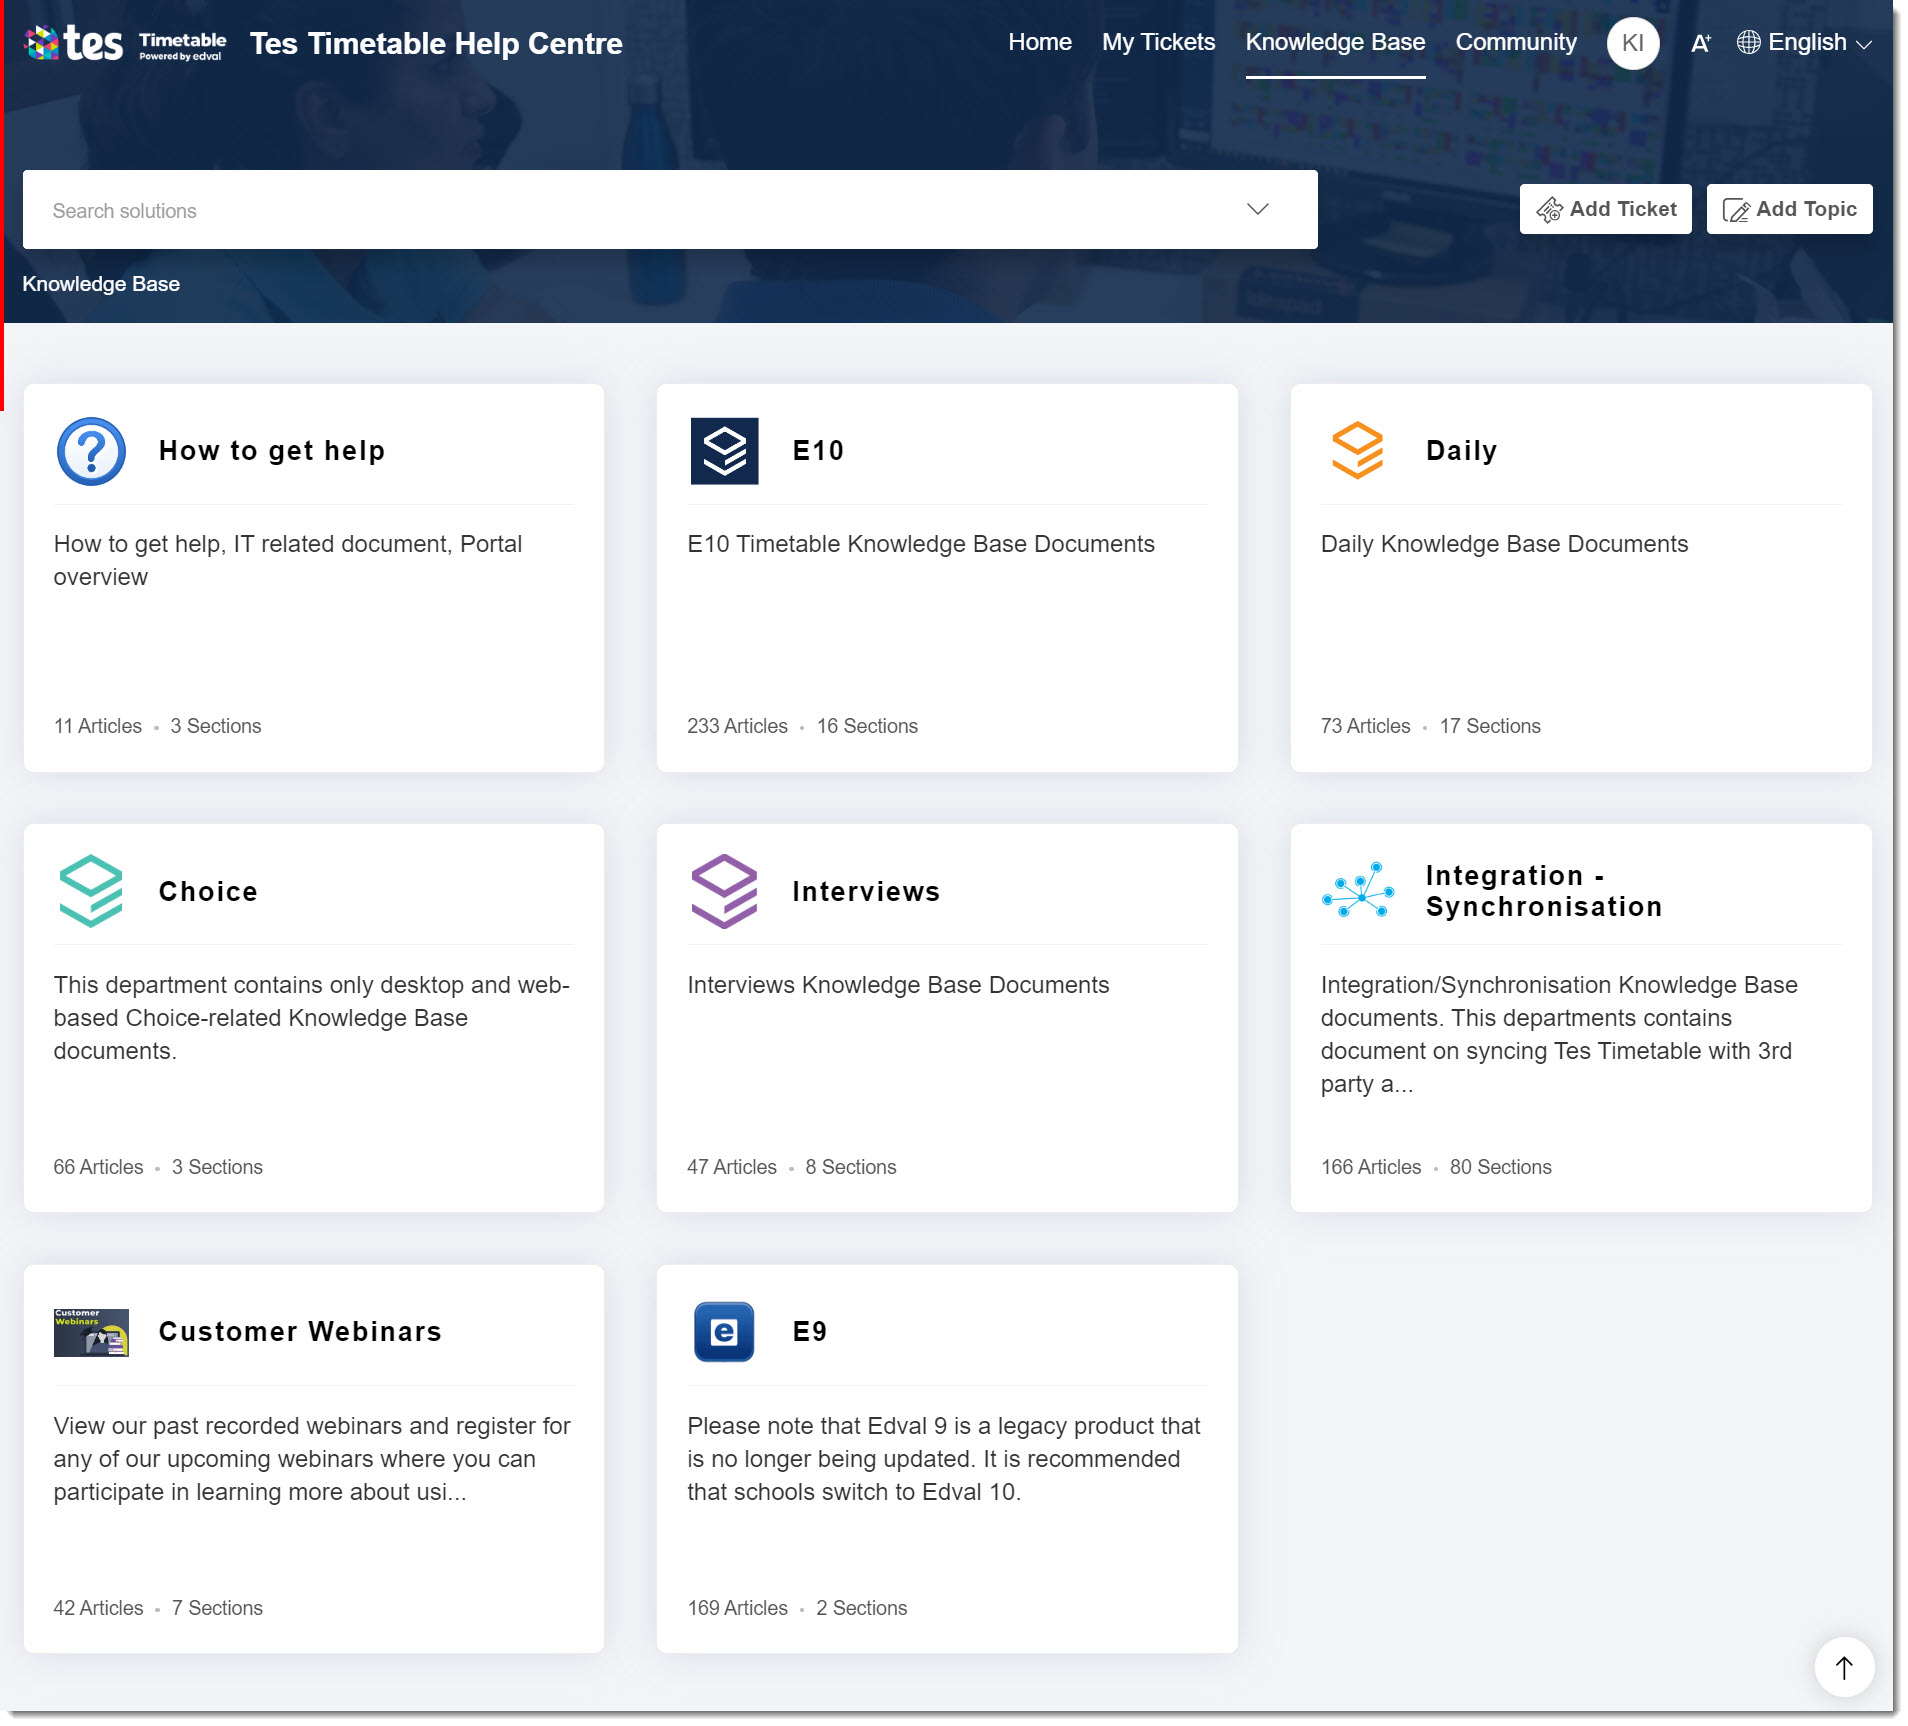Click Tes Timetable Help Centre heading
The height and width of the screenshot is (1726, 1908).
[436, 43]
